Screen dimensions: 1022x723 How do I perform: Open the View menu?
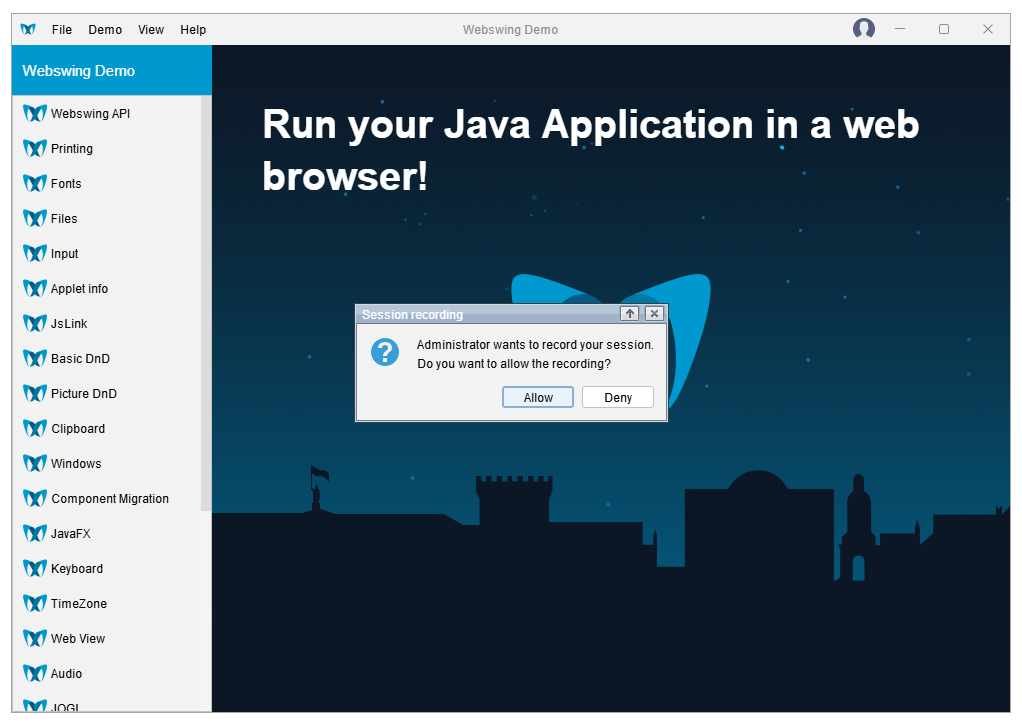(151, 29)
